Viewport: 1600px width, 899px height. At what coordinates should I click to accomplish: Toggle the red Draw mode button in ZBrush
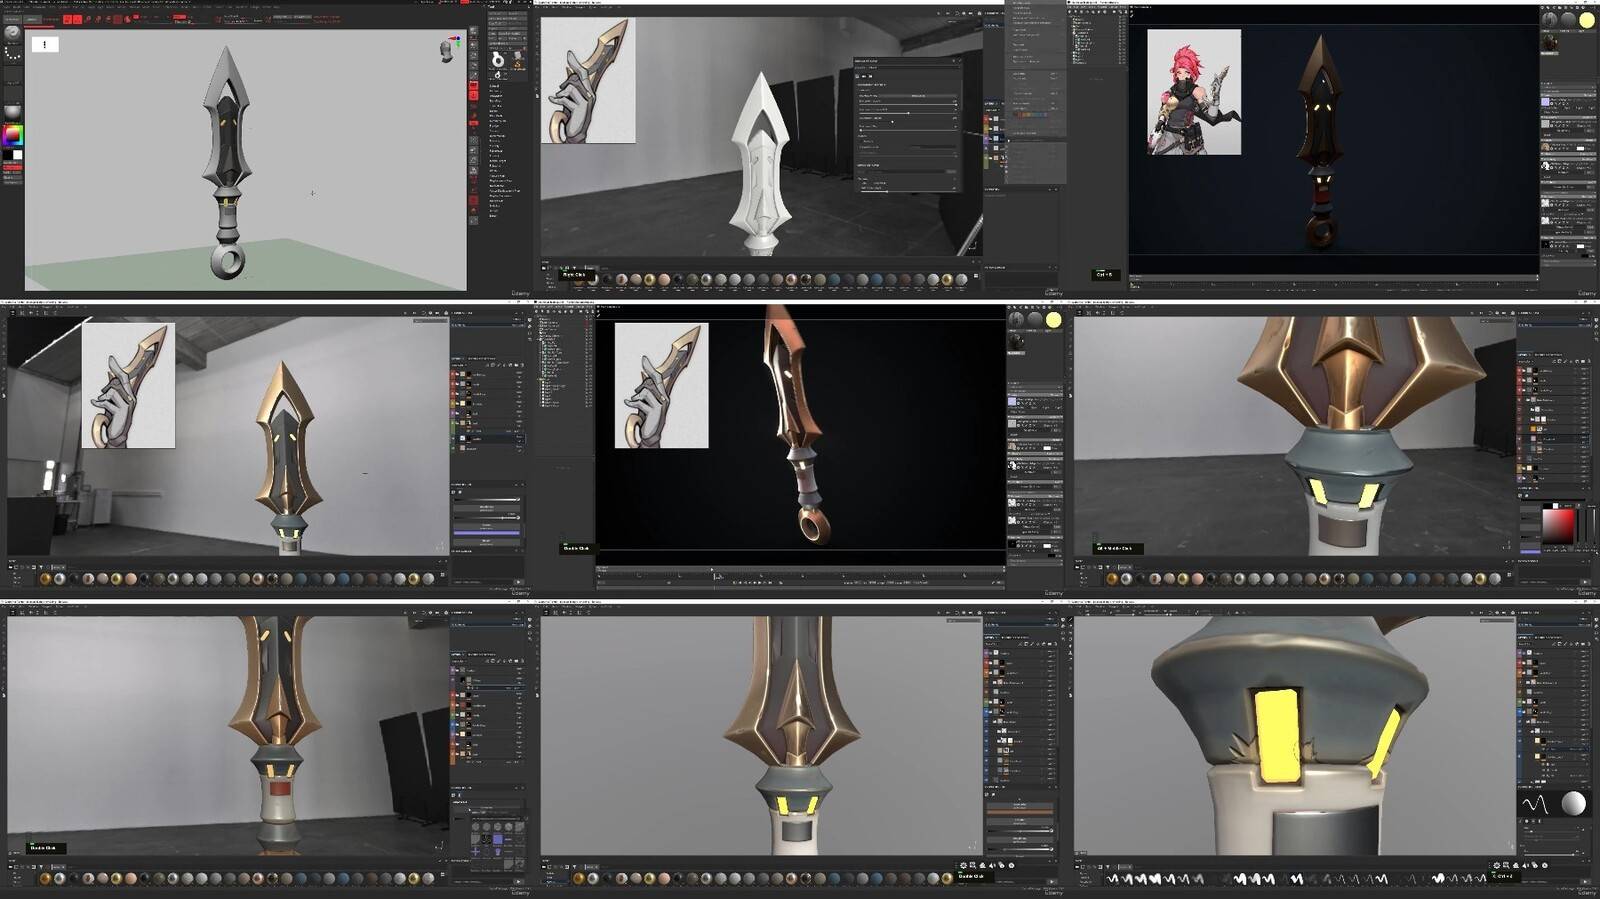click(78, 19)
